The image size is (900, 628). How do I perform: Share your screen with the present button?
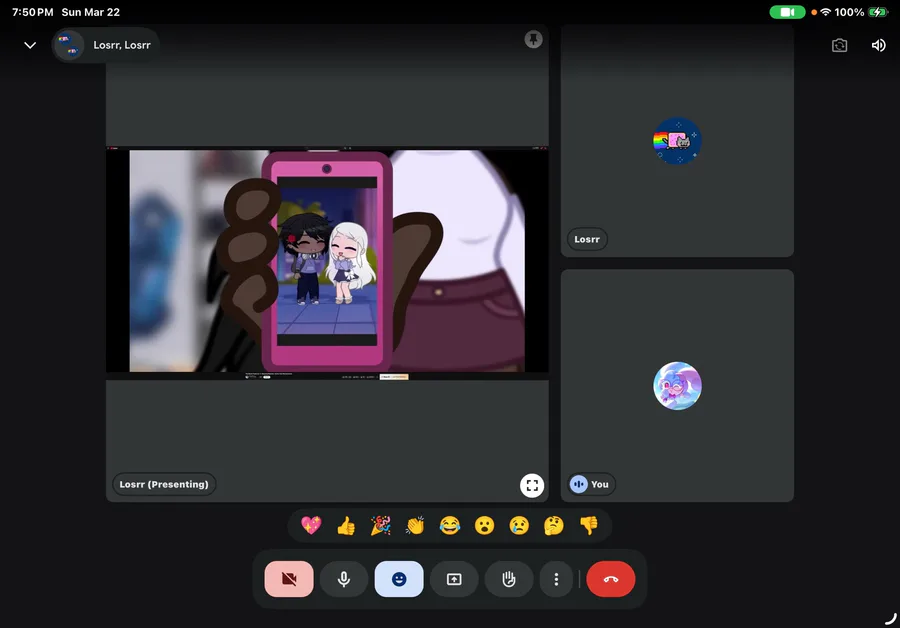[454, 579]
